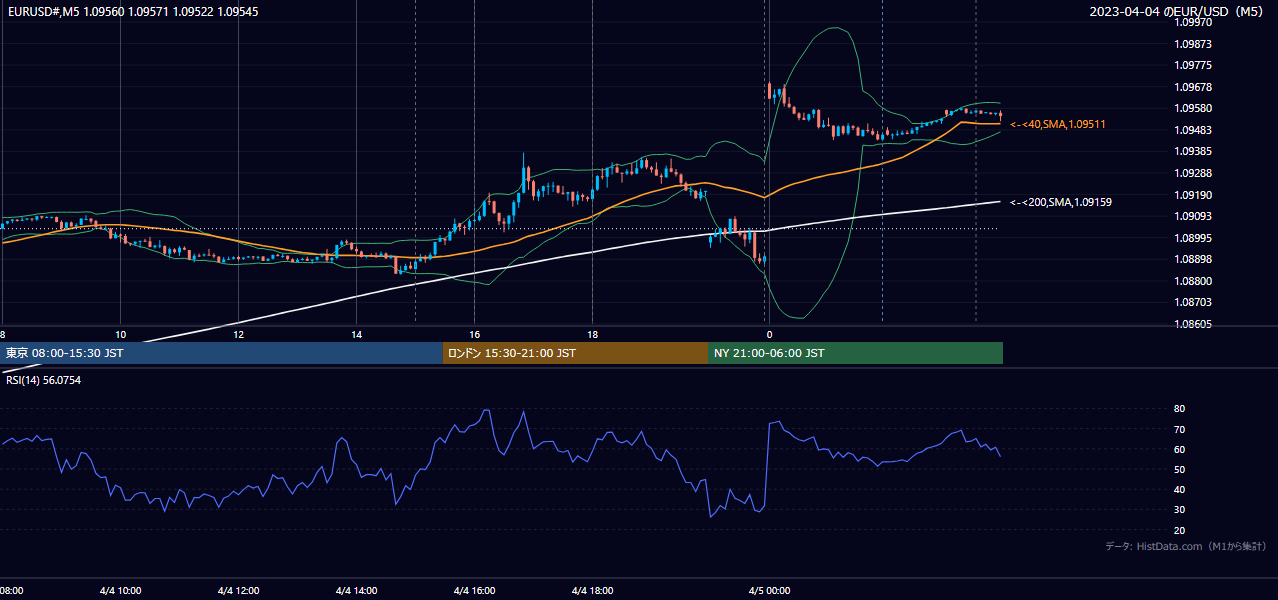
Task: Click the '4/5 00:00' bottom time label
Action: (x=770, y=590)
